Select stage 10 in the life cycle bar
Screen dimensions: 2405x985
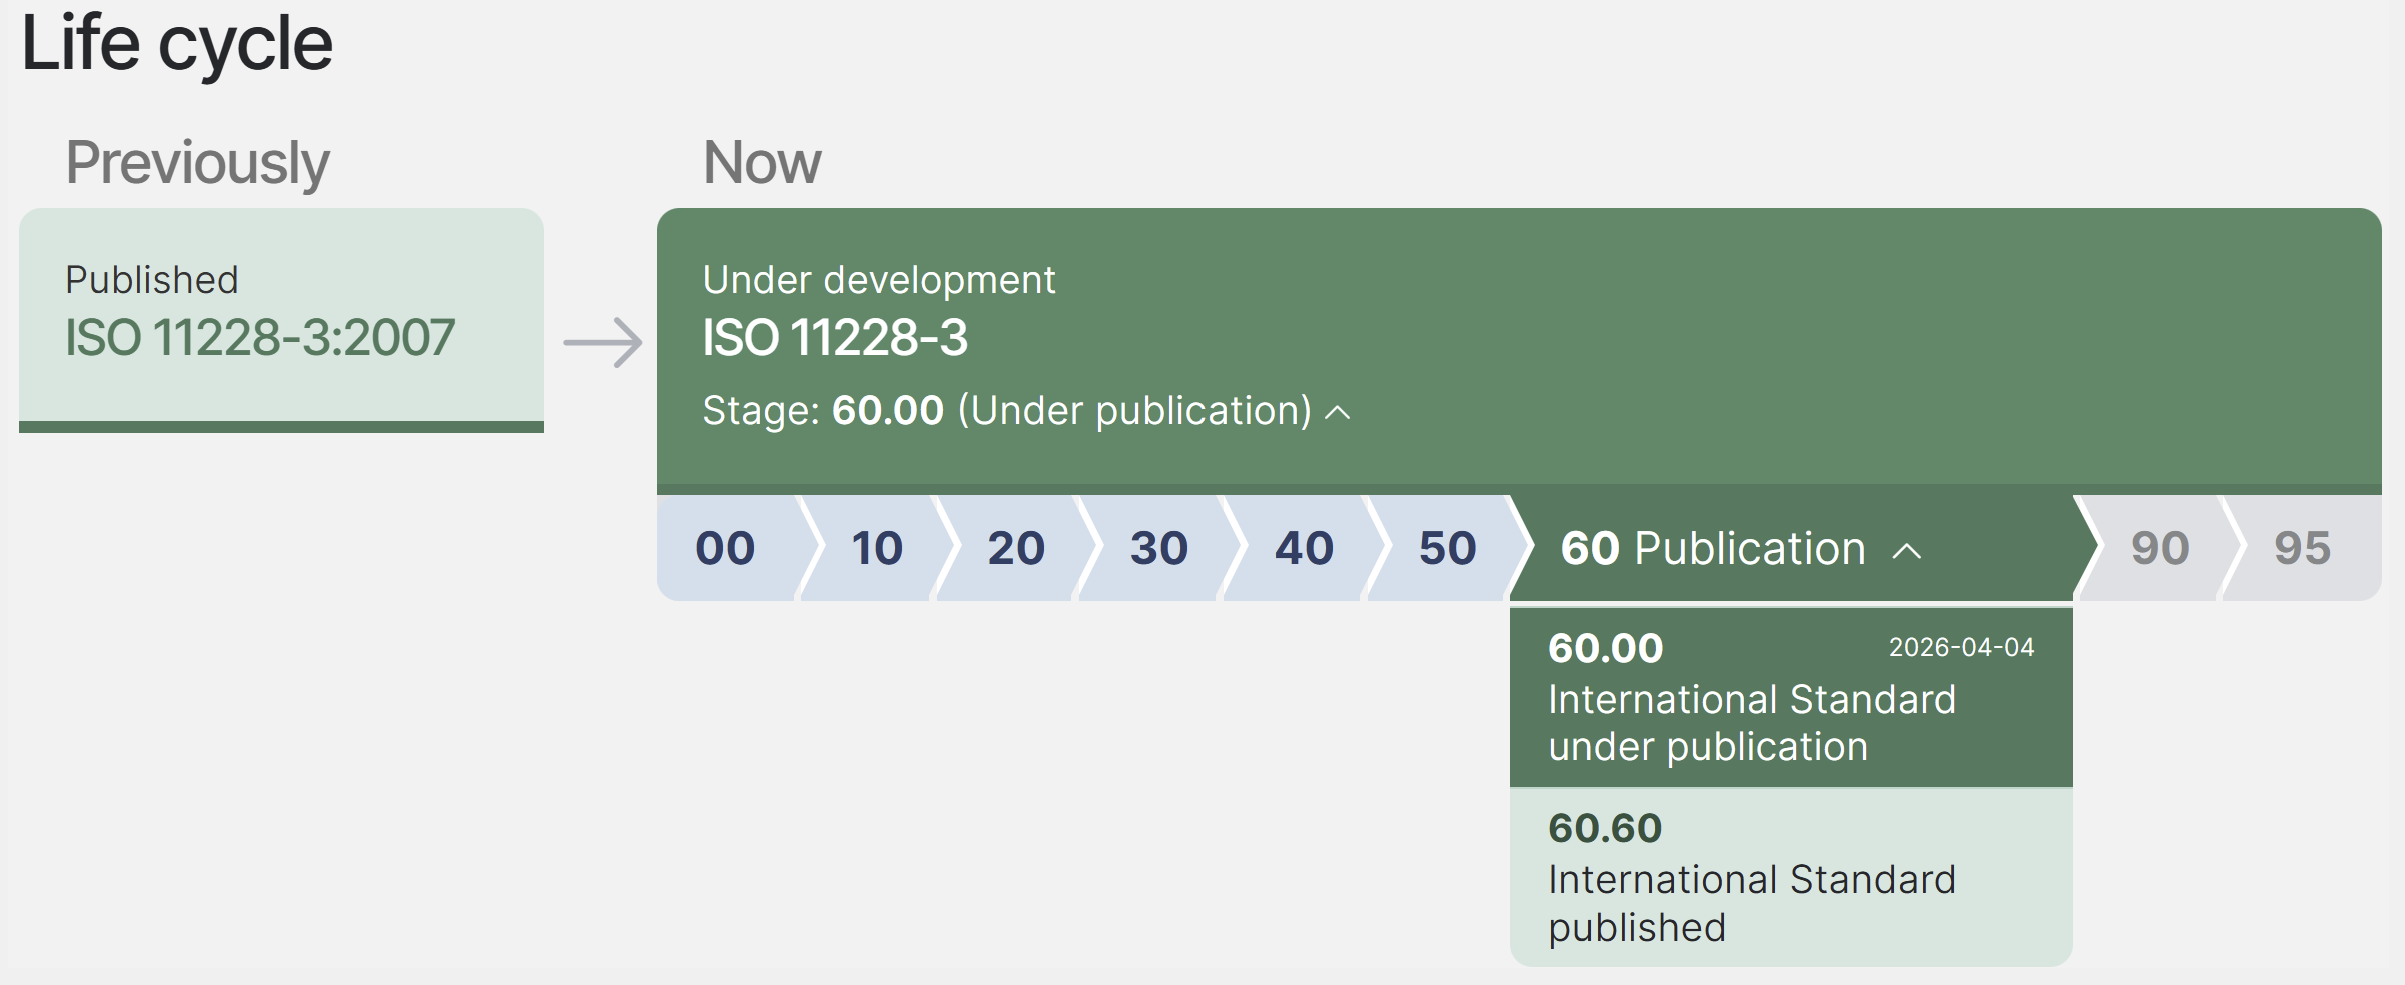click(x=876, y=548)
